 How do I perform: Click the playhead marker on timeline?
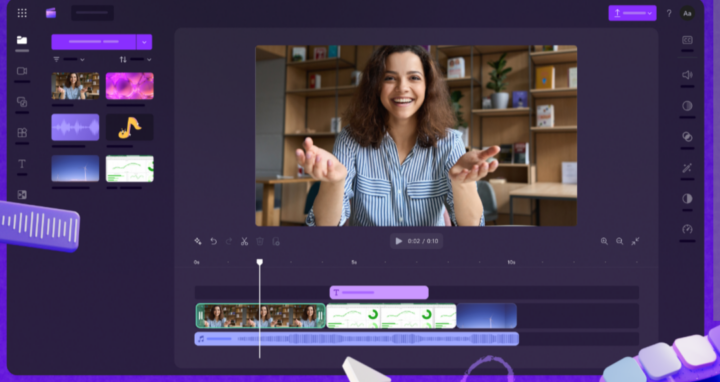pyautogui.click(x=259, y=262)
